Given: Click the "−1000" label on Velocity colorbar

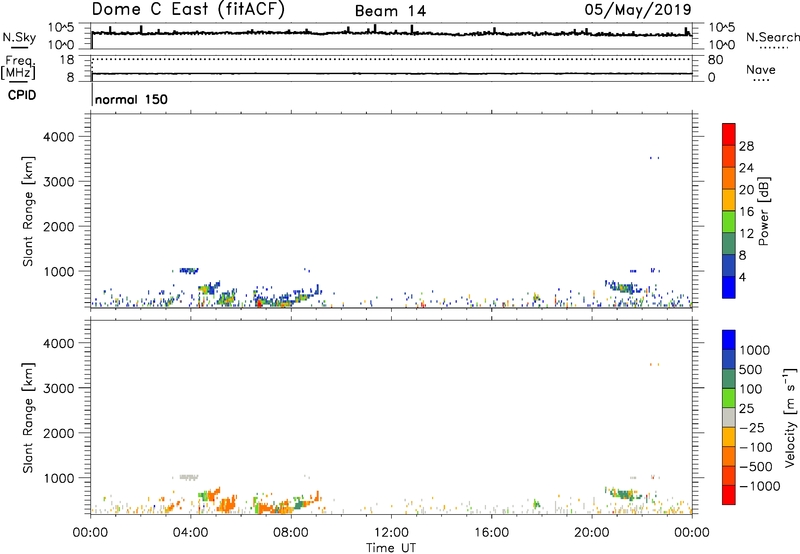Looking at the screenshot, I should pyautogui.click(x=760, y=486).
